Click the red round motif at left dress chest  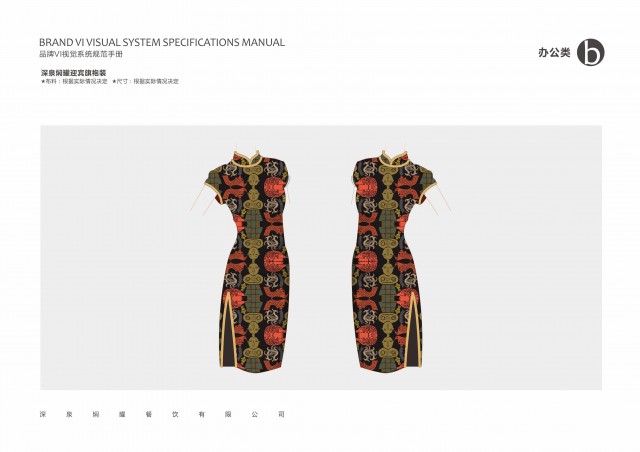pyautogui.click(x=274, y=188)
